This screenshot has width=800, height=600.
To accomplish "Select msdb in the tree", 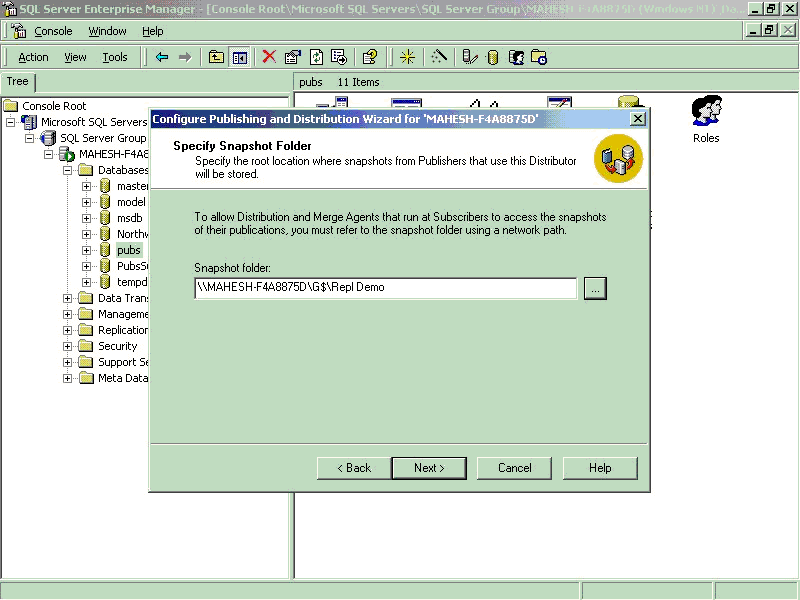I will coord(130,218).
